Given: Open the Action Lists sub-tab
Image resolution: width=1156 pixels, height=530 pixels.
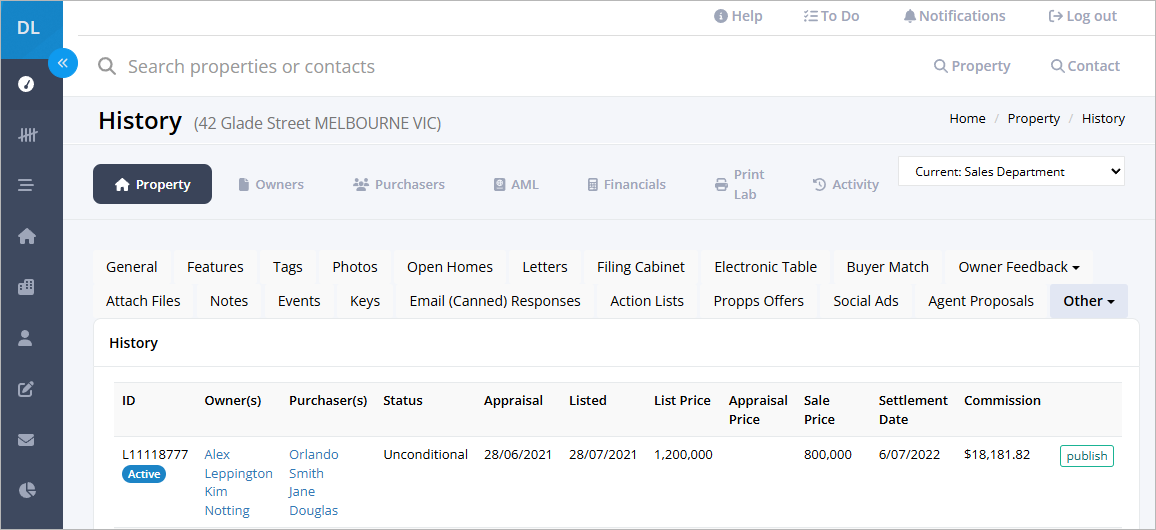Looking at the screenshot, I should (x=647, y=301).
